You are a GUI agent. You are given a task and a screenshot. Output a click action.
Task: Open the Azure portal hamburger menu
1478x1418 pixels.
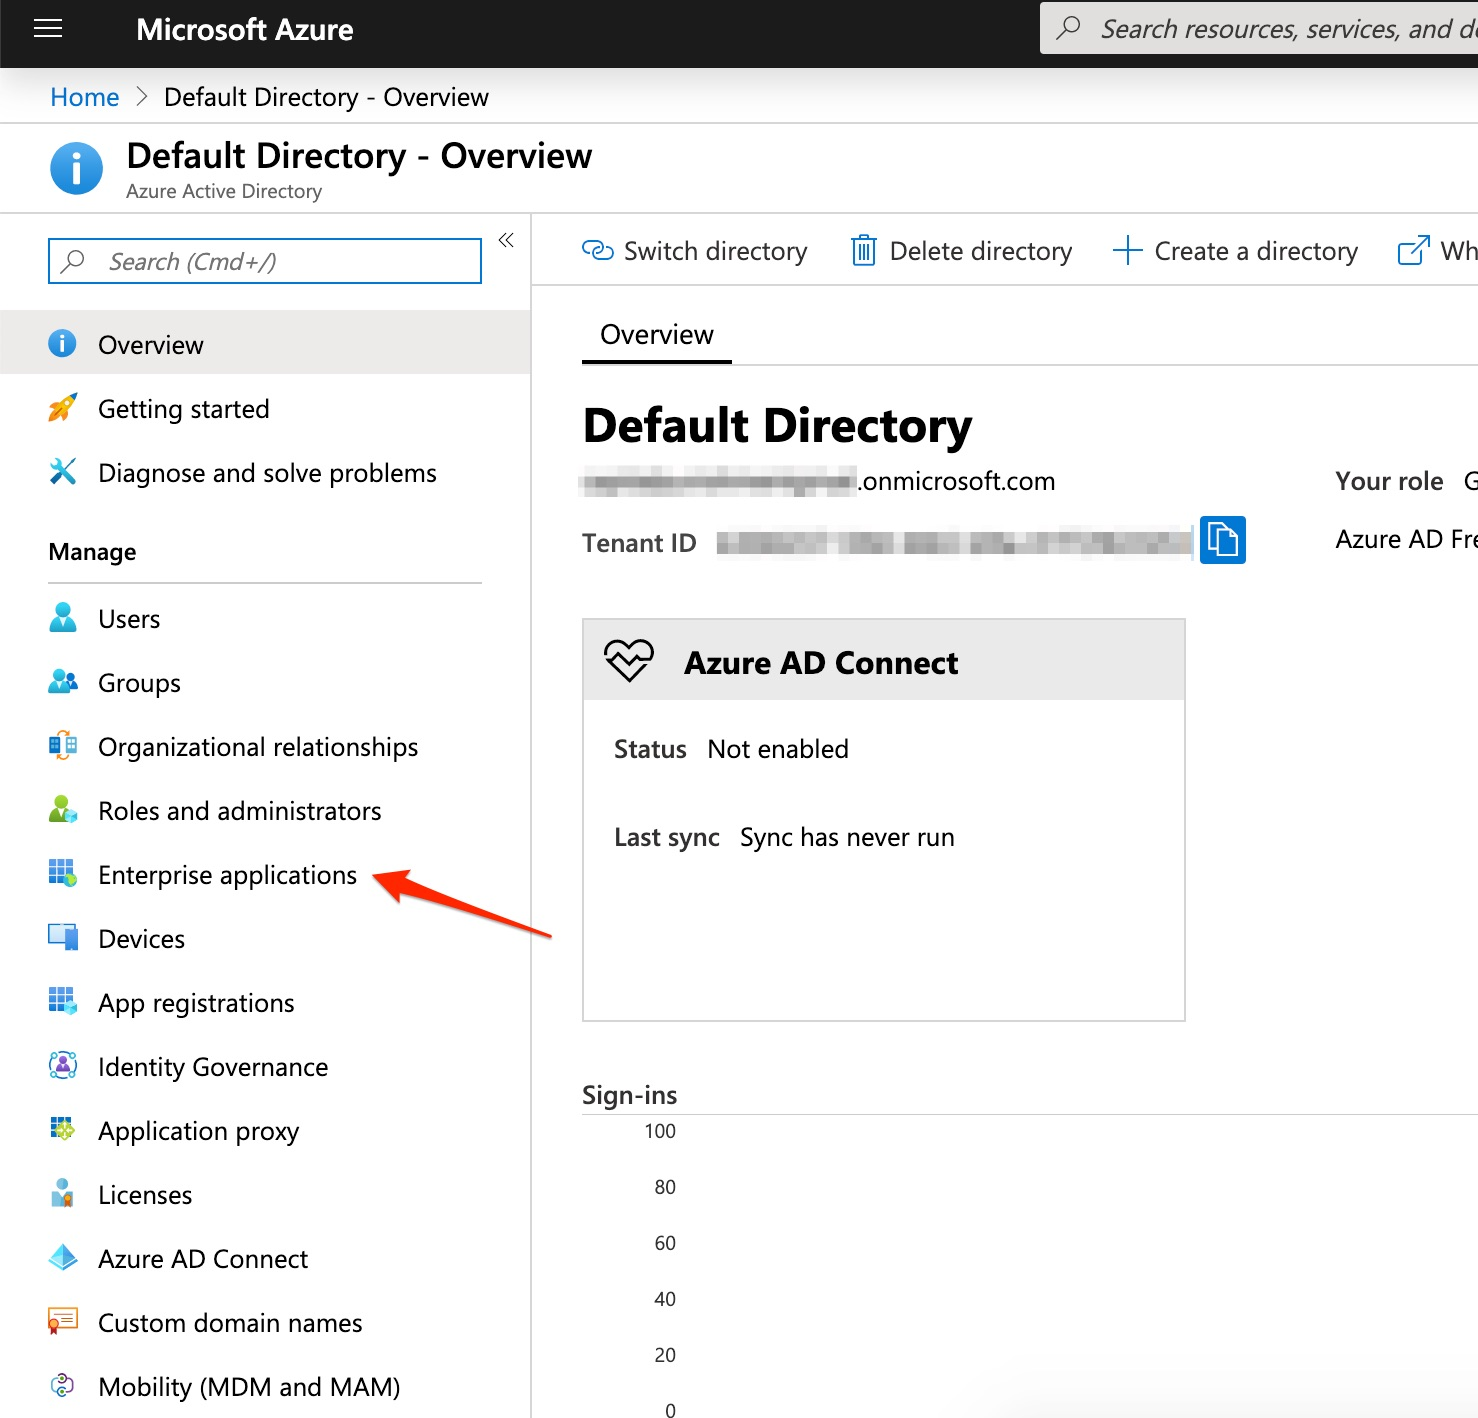(x=48, y=29)
